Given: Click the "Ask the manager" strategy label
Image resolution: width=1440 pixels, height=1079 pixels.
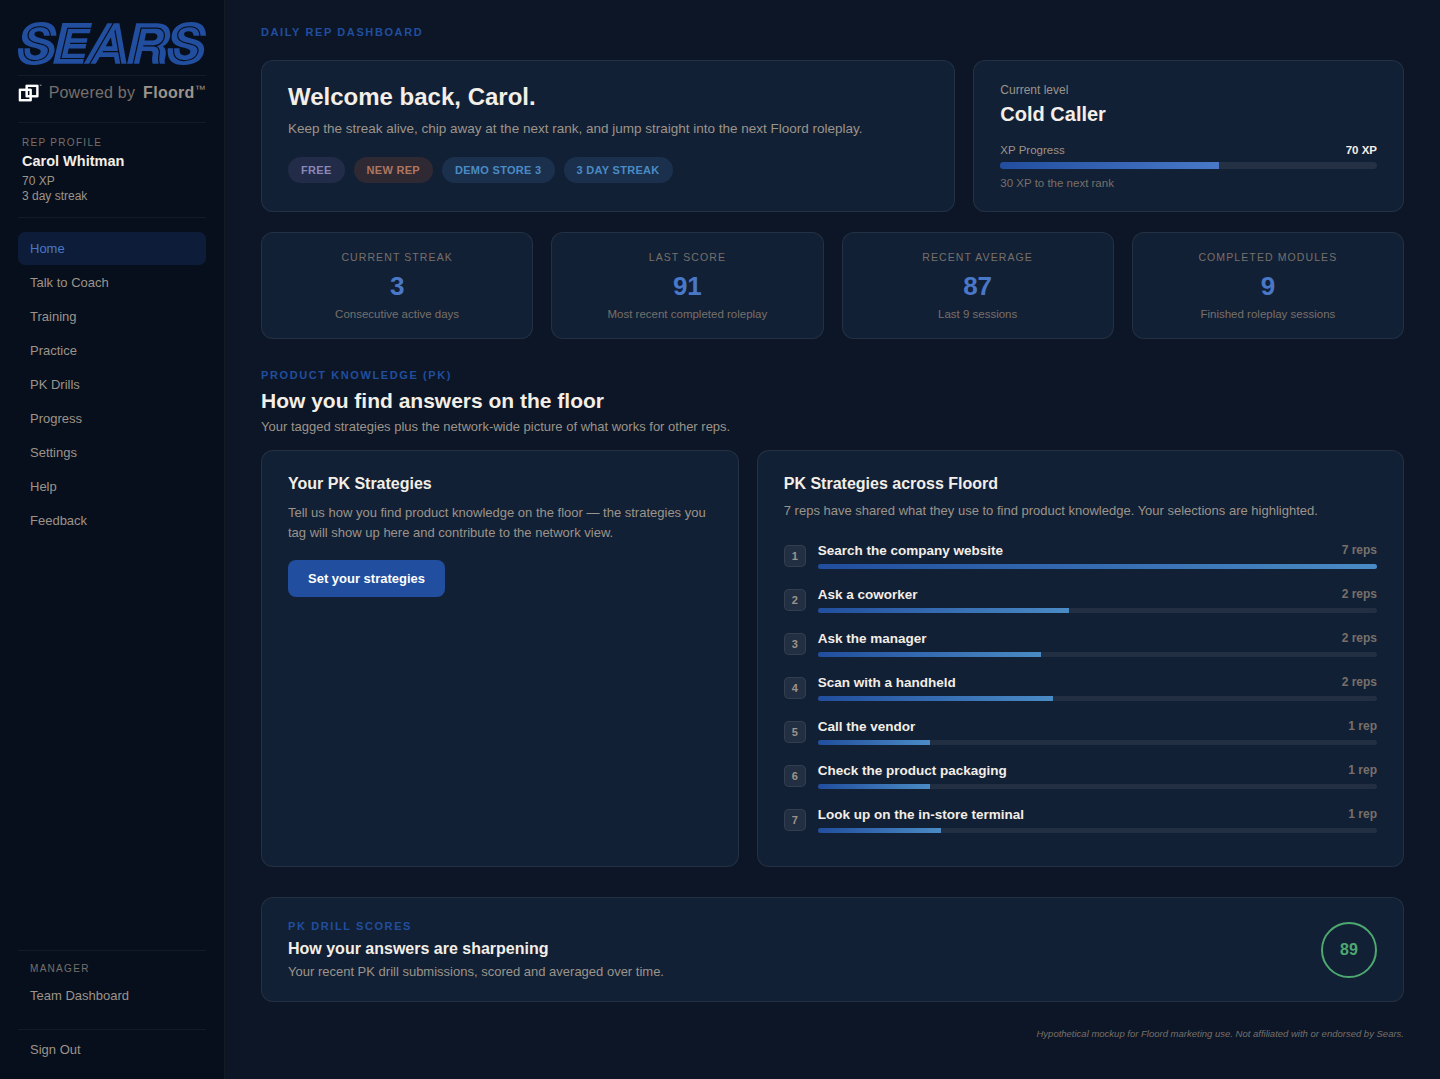Looking at the screenshot, I should pyautogui.click(x=872, y=639).
